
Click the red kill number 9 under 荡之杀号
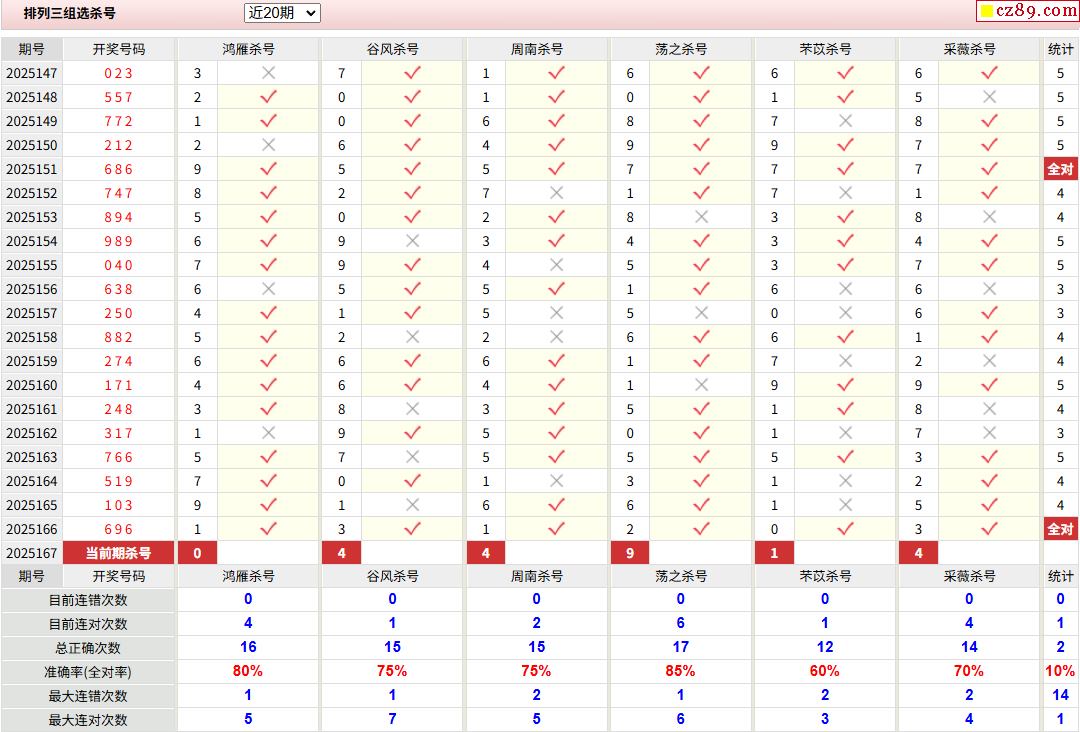(630, 553)
